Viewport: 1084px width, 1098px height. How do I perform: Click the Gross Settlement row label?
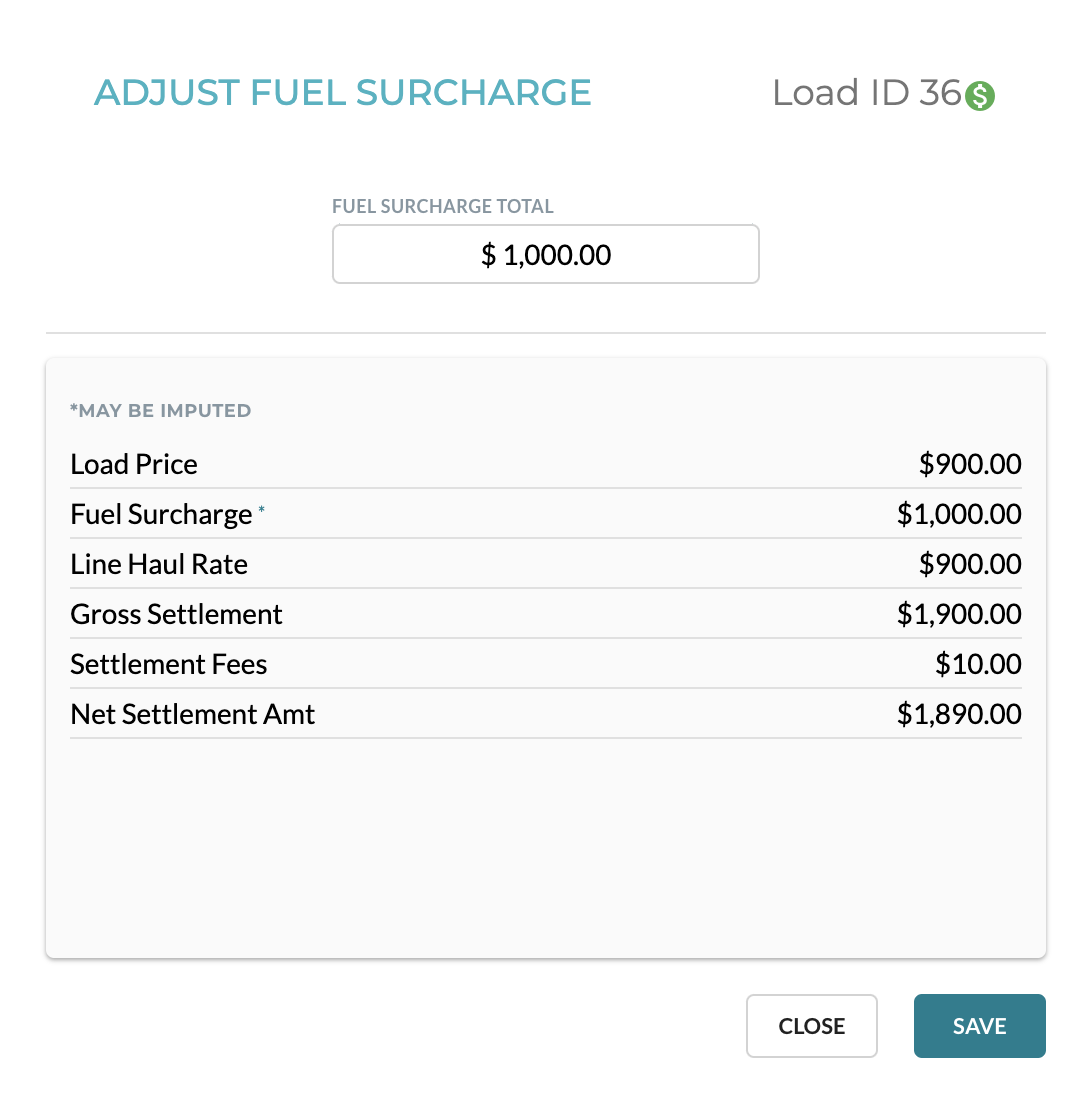176,614
